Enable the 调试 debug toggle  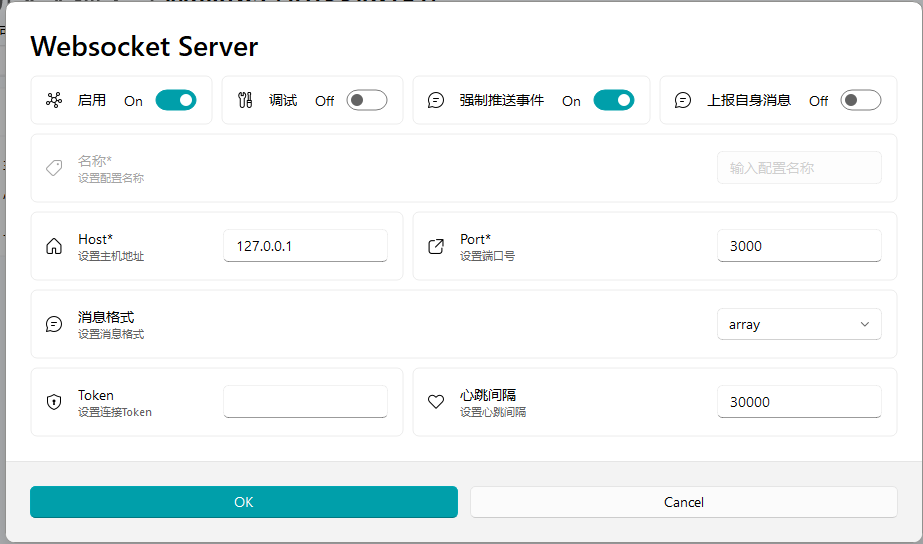[x=367, y=100]
